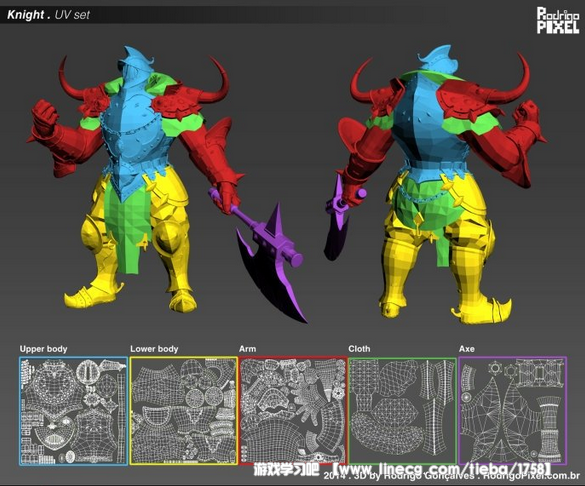
Task: Select the Cloth UV map thumbnail
Action: point(403,411)
